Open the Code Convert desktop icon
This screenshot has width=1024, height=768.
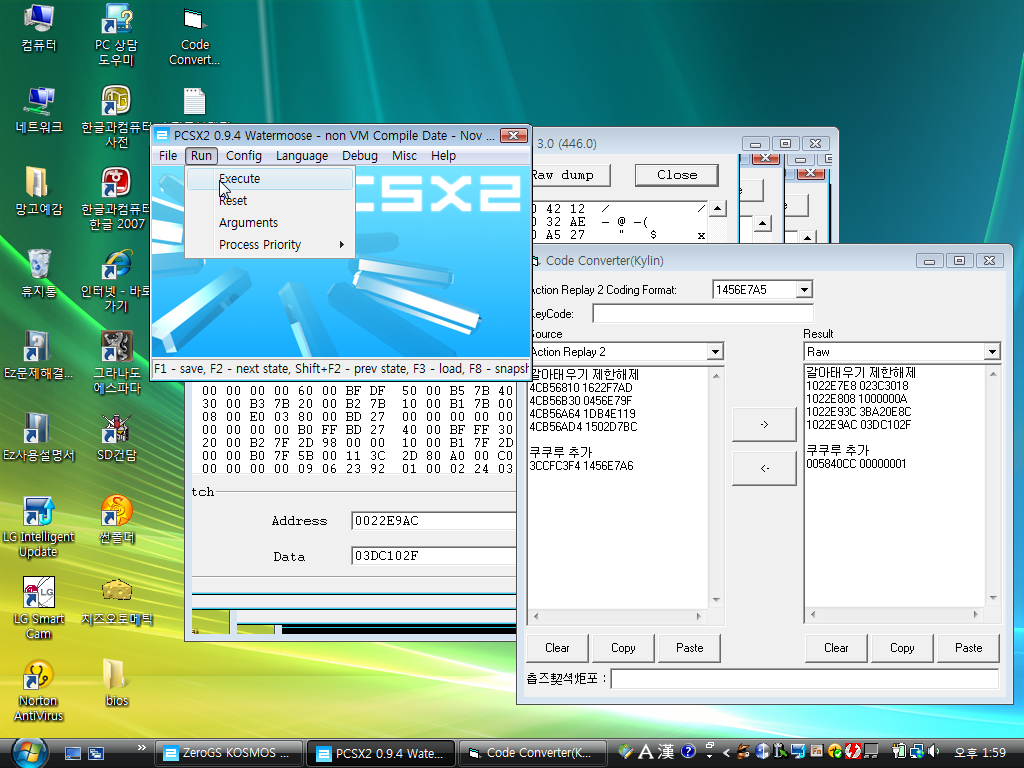pos(195,35)
